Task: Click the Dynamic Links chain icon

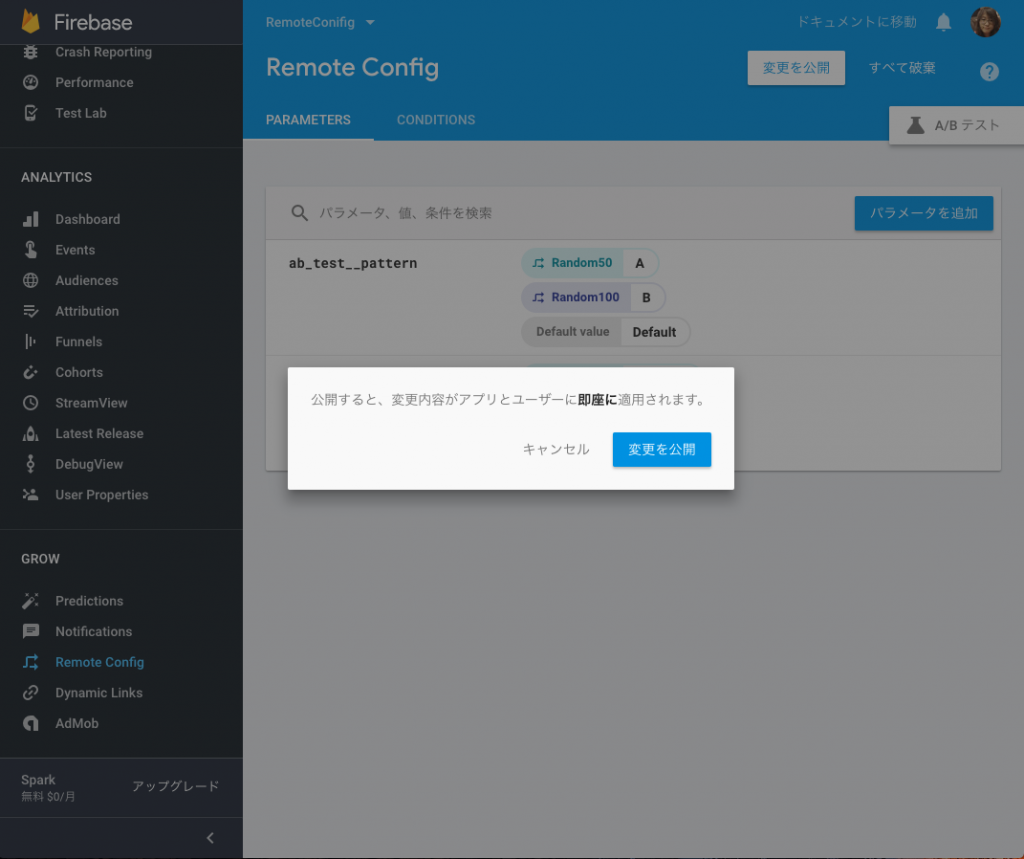Action: coord(31,692)
